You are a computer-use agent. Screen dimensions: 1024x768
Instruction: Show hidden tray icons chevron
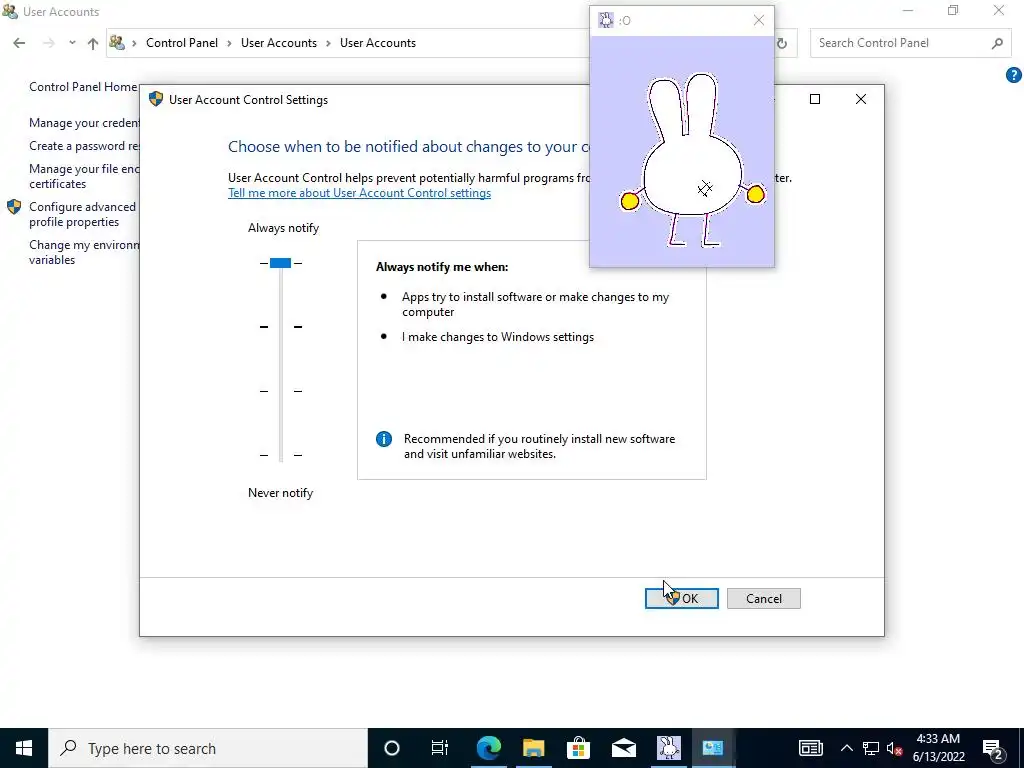(846, 748)
